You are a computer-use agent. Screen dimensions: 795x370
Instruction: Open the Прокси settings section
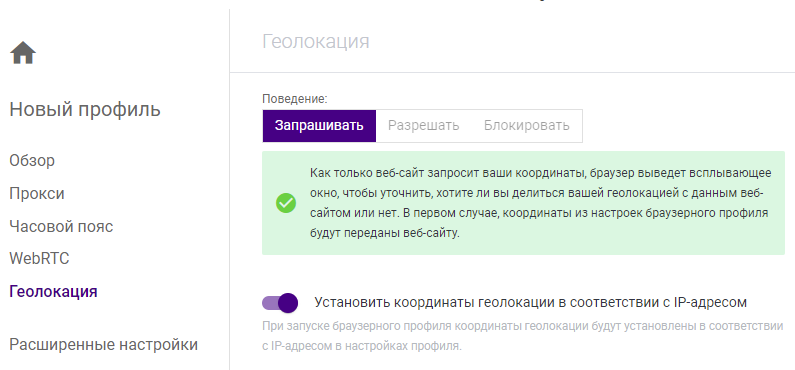tap(37, 194)
